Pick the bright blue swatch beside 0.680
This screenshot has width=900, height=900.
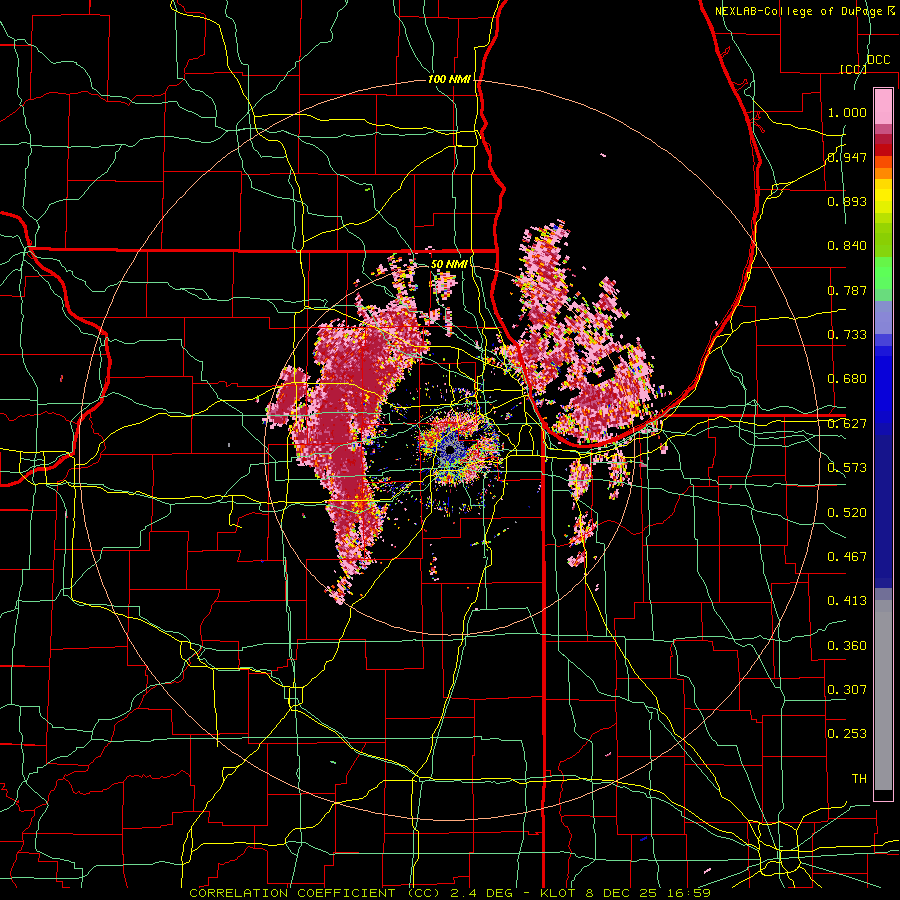pos(883,379)
